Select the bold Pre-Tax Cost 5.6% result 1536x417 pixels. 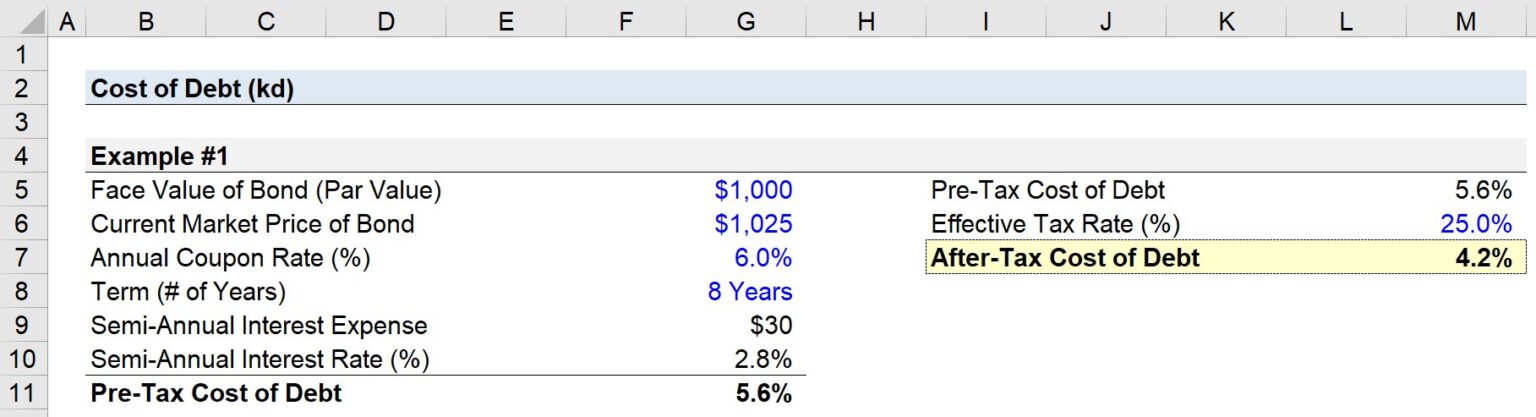click(763, 393)
